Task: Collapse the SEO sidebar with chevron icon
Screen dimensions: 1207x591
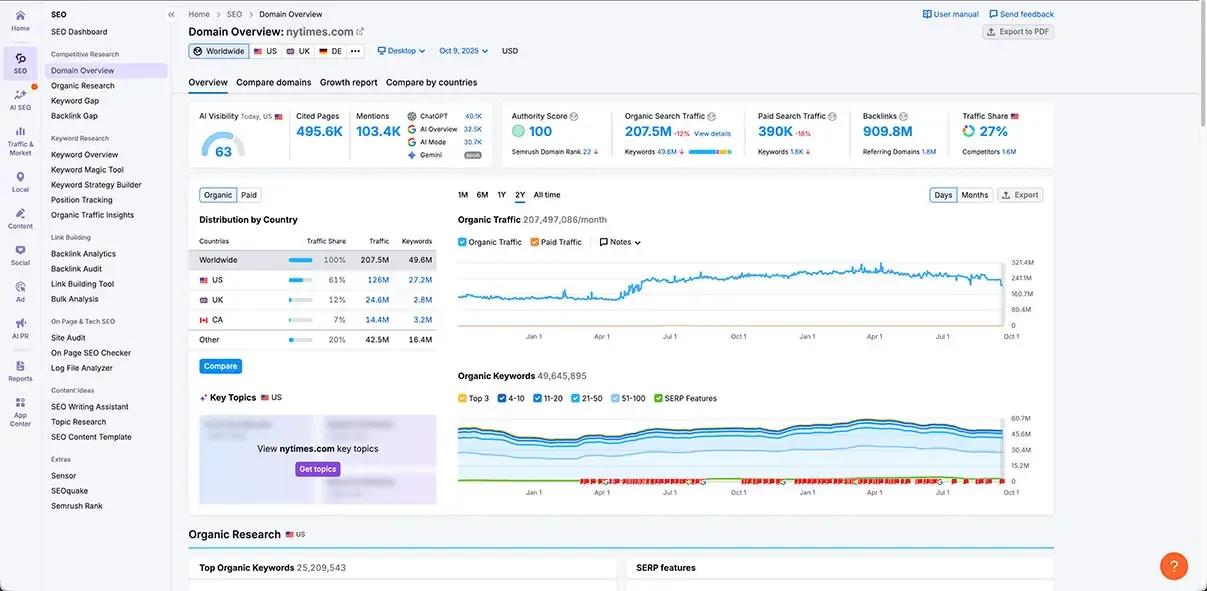Action: point(171,15)
